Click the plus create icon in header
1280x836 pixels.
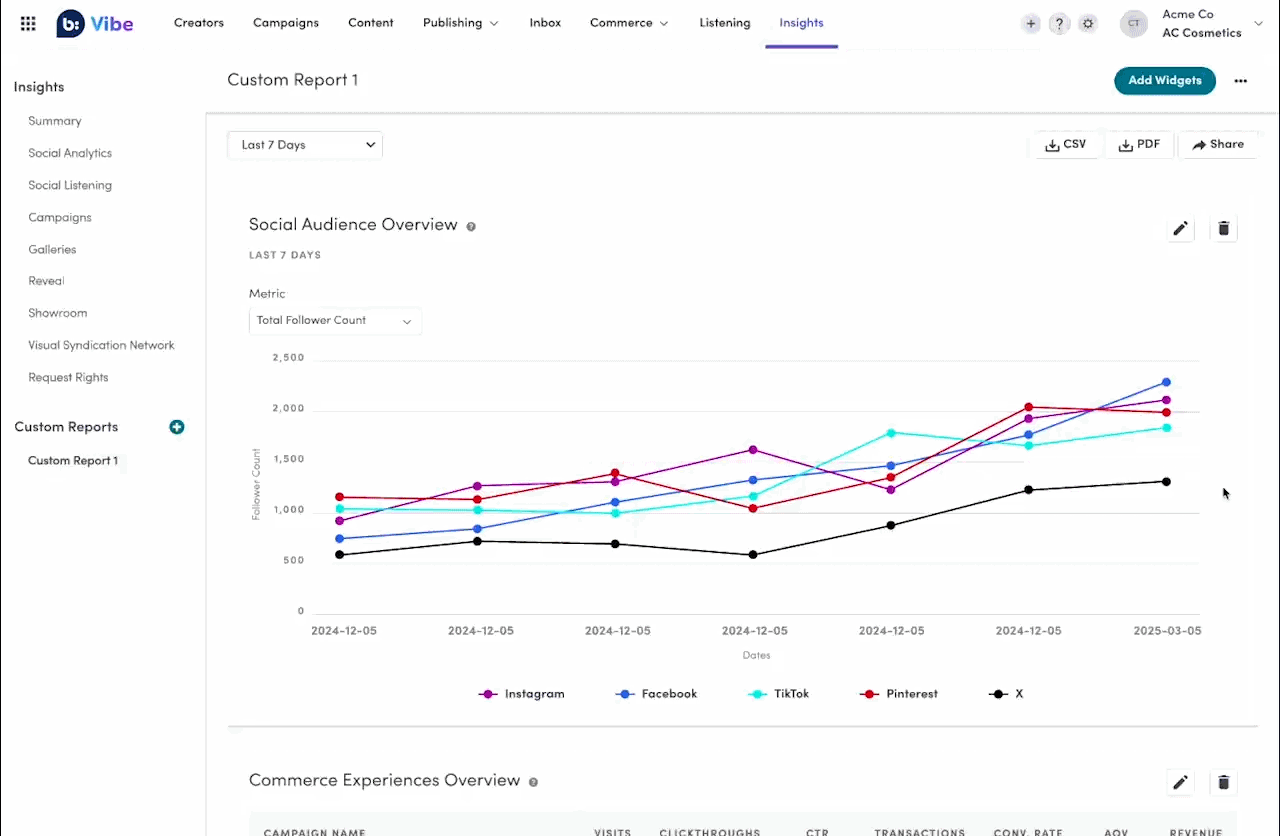[1031, 24]
